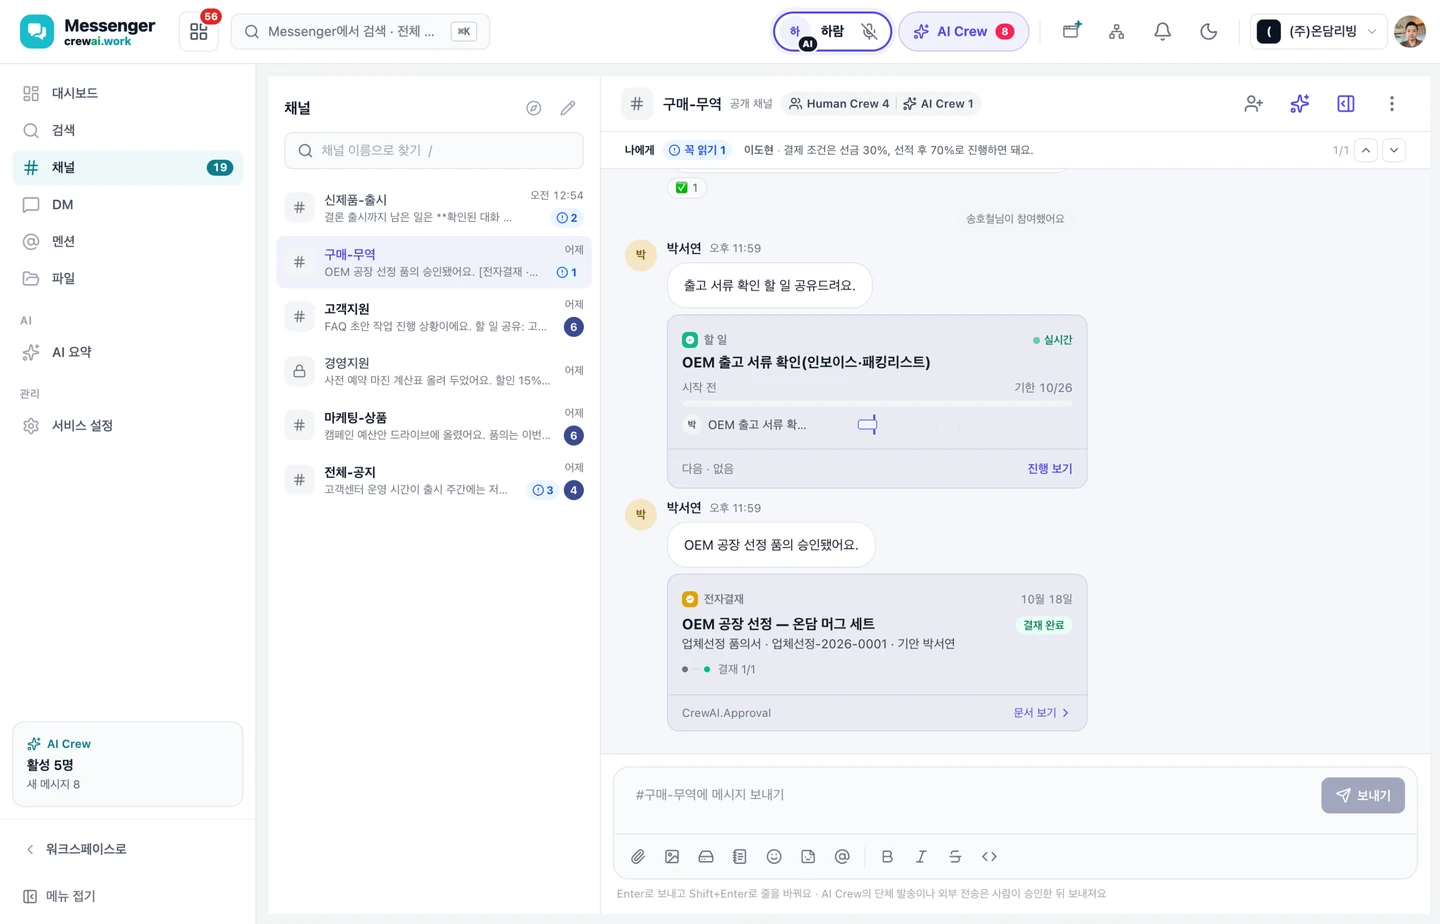1440x924 pixels.
Task: Go to previous pinned message arrow
Action: 1366,150
